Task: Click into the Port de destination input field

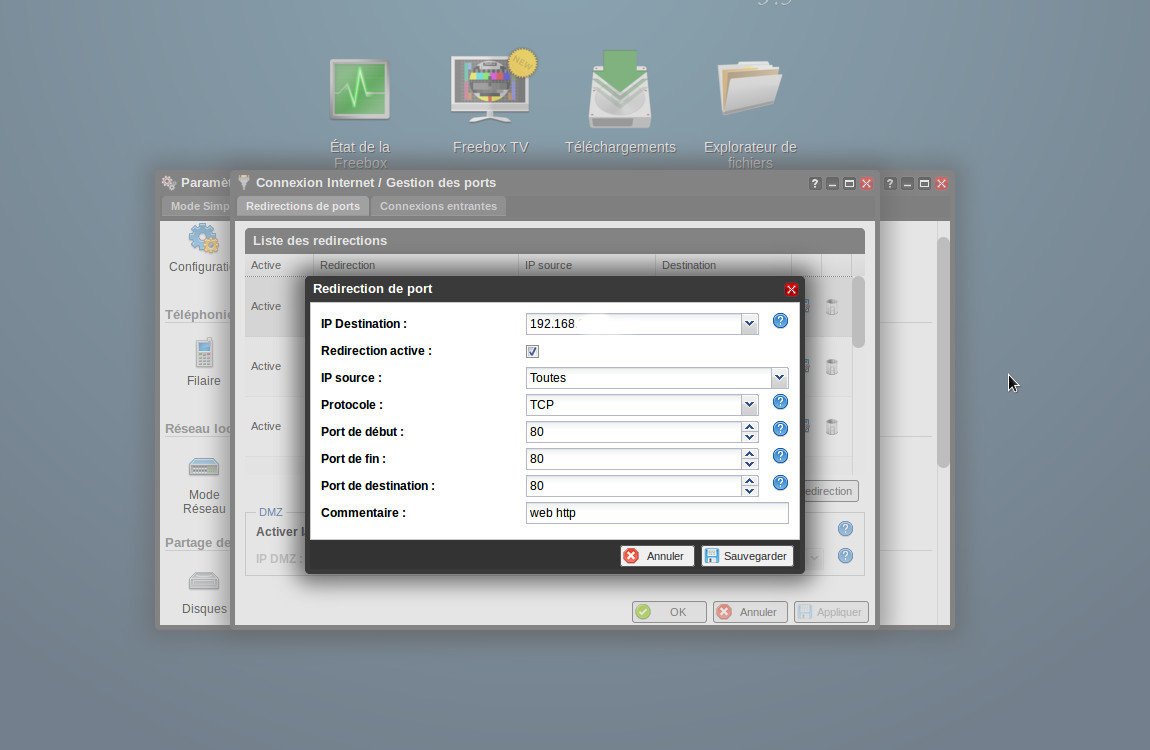Action: (x=634, y=485)
